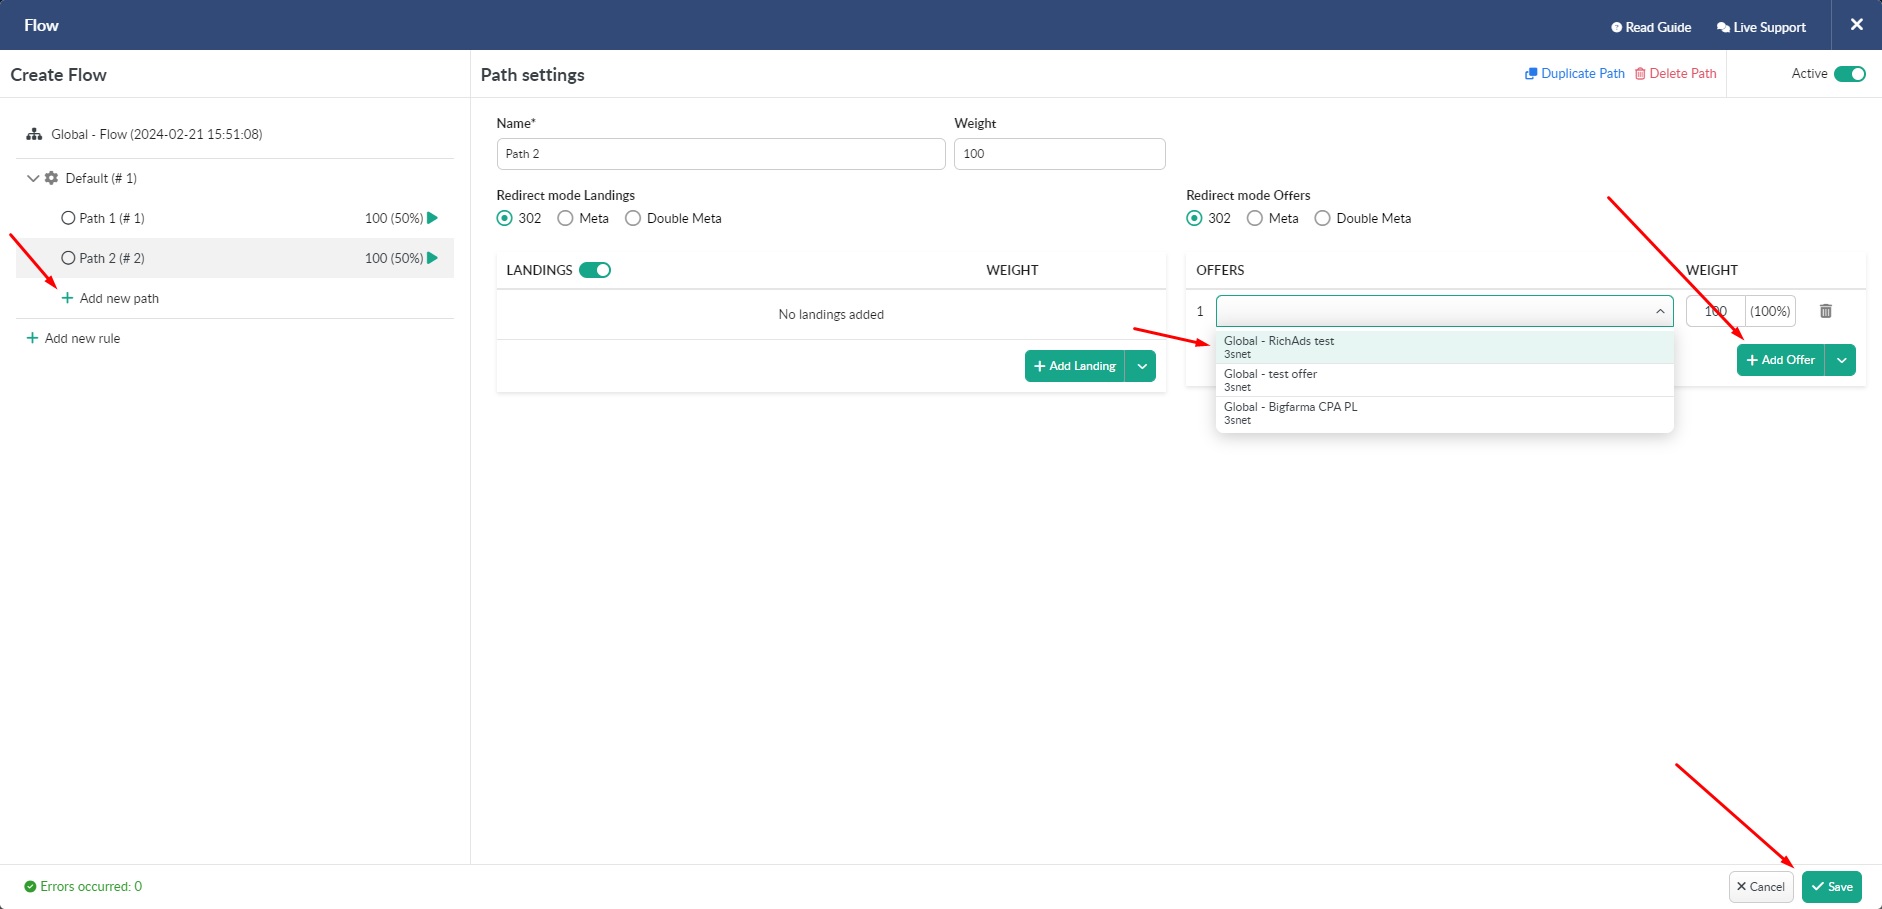Click the Save button
The width and height of the screenshot is (1882, 909).
coord(1831,886)
